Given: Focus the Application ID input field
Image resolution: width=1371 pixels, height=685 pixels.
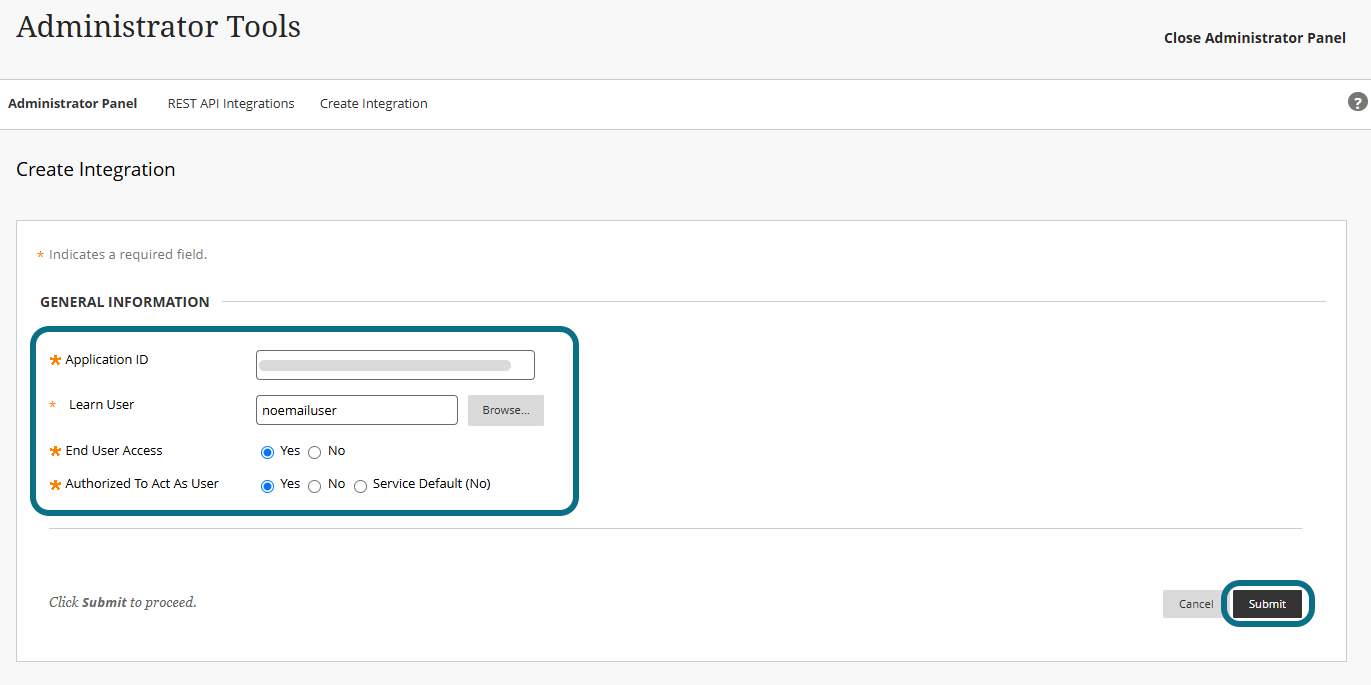Looking at the screenshot, I should tap(395, 365).
